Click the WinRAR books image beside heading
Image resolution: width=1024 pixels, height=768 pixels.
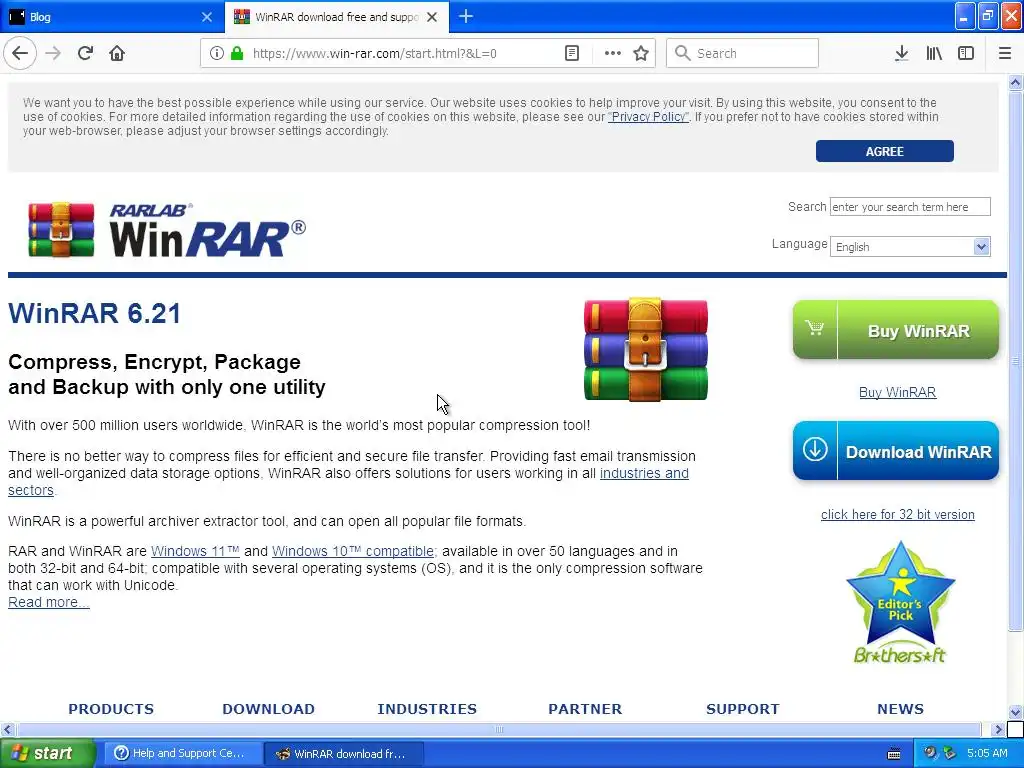(x=645, y=349)
